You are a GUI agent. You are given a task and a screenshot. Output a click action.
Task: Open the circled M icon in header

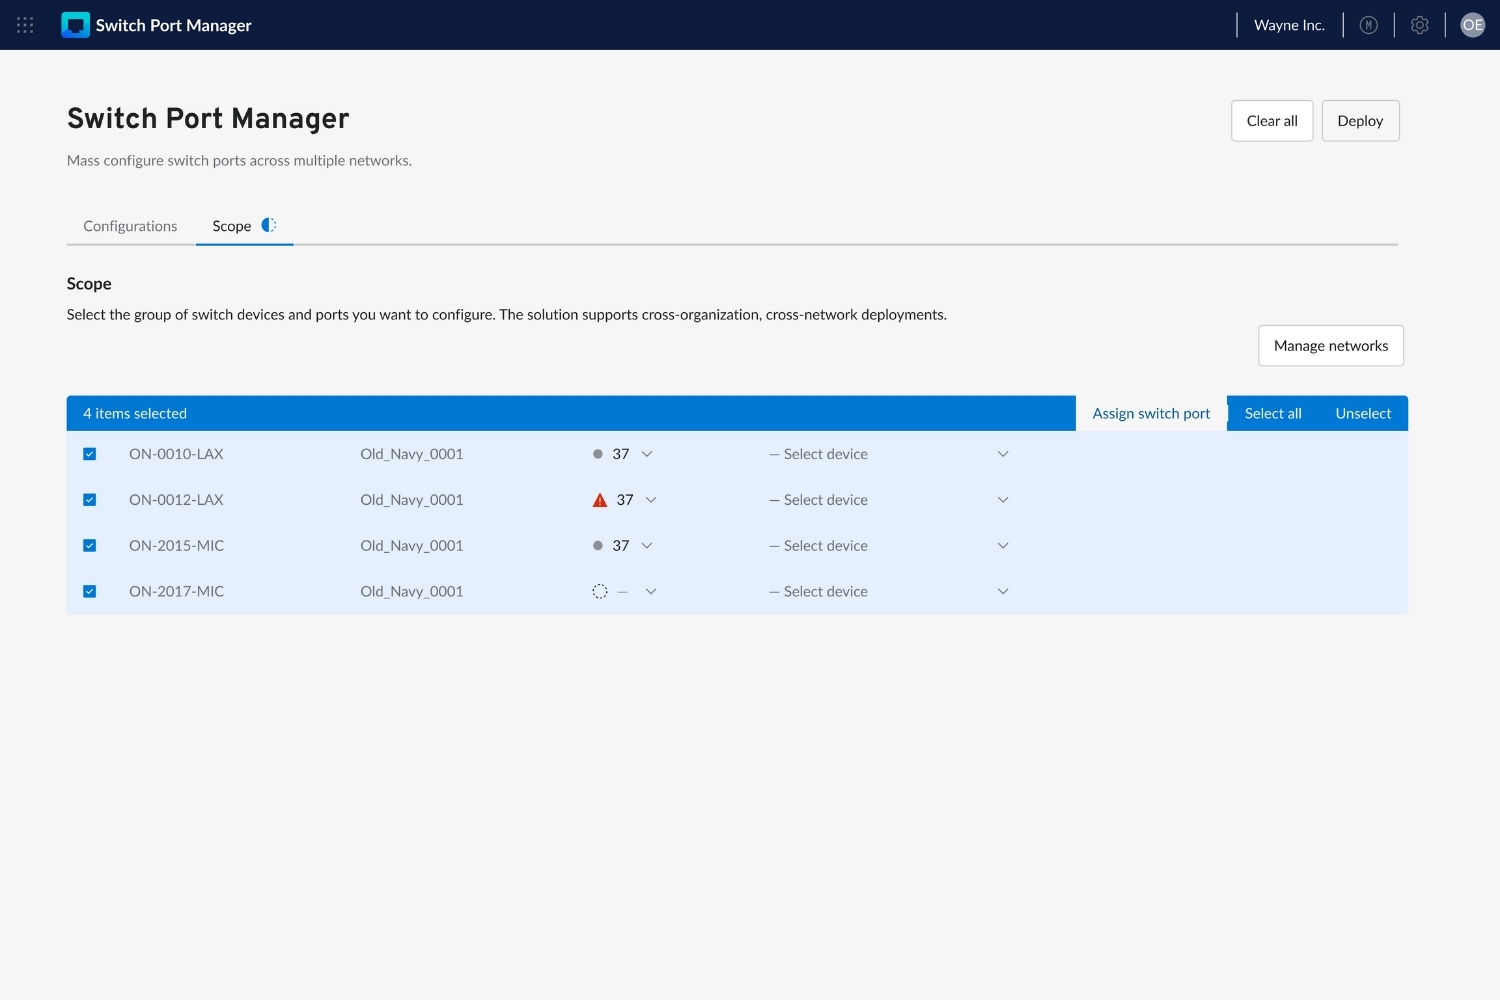[x=1369, y=25]
